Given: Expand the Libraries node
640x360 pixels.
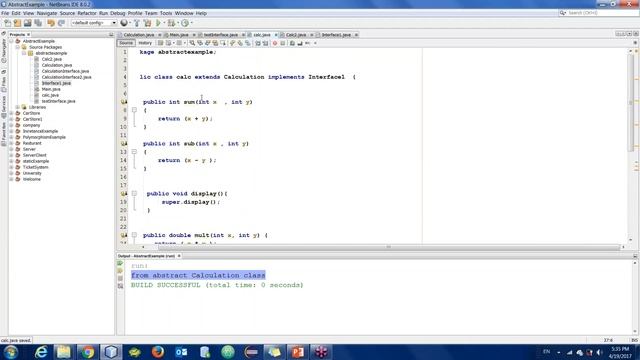Looking at the screenshot, I should tap(18, 107).
